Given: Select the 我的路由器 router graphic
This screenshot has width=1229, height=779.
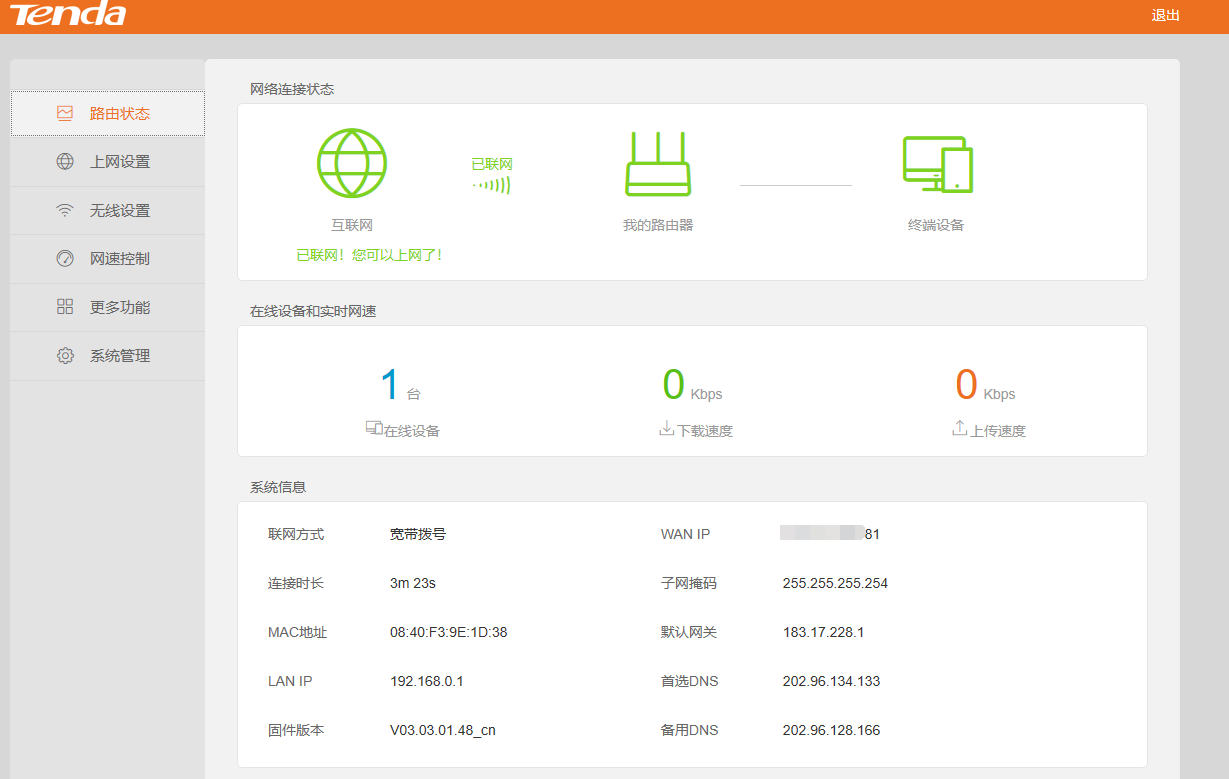Looking at the screenshot, I should click(657, 162).
